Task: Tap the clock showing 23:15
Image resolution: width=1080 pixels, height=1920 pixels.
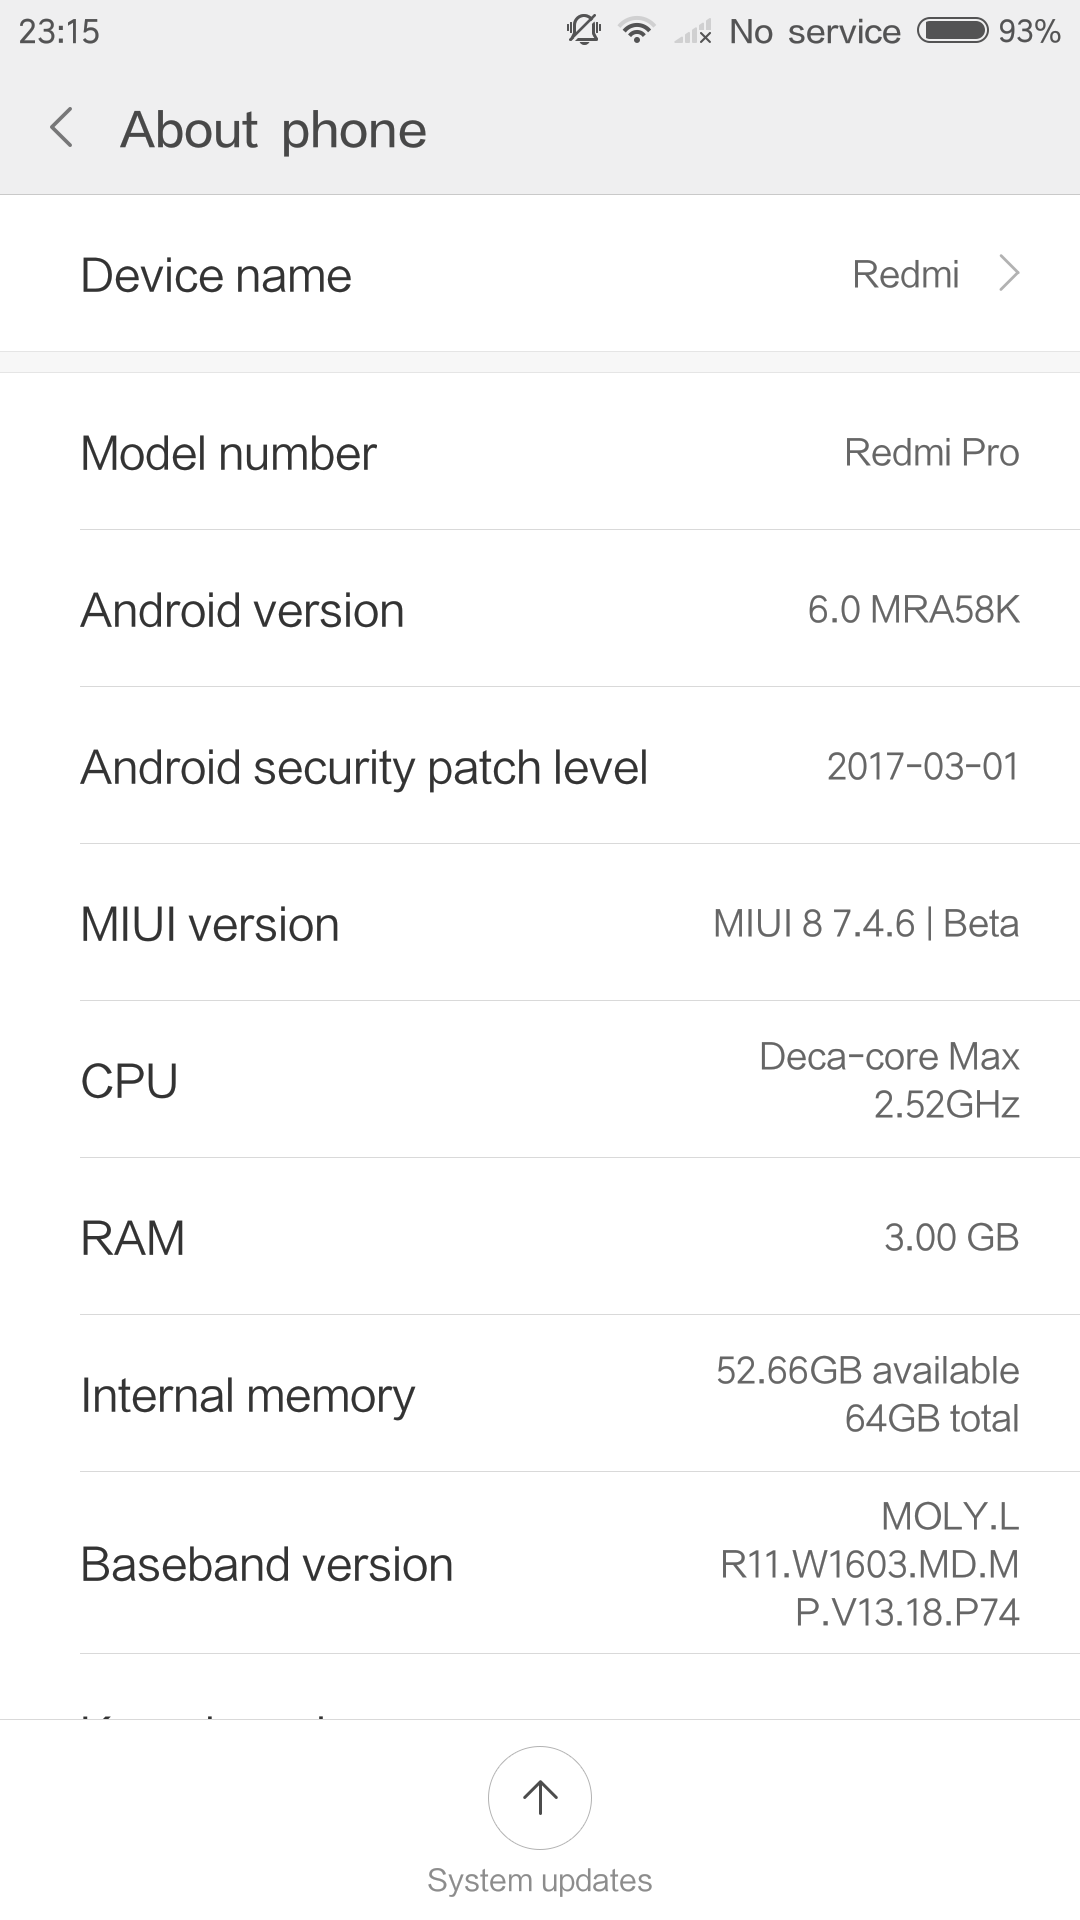Action: (x=59, y=31)
